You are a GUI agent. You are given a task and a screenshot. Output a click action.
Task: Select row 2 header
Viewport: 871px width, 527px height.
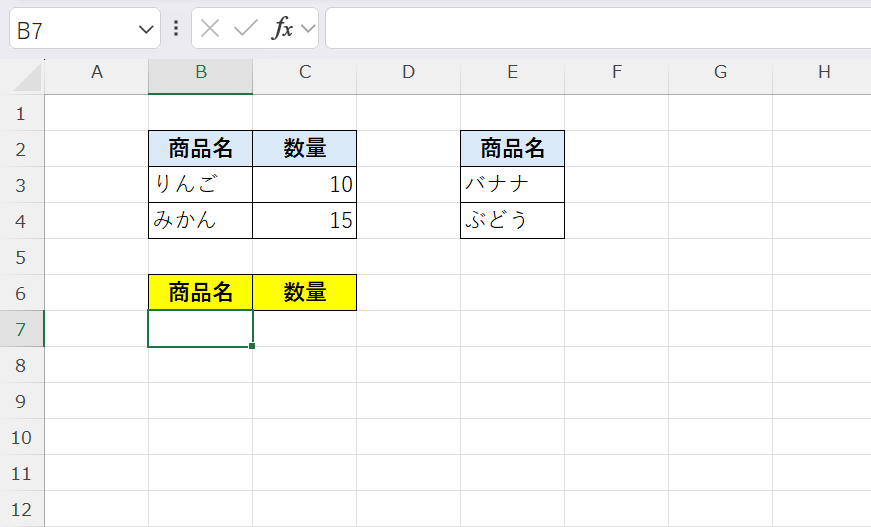[x=22, y=149]
